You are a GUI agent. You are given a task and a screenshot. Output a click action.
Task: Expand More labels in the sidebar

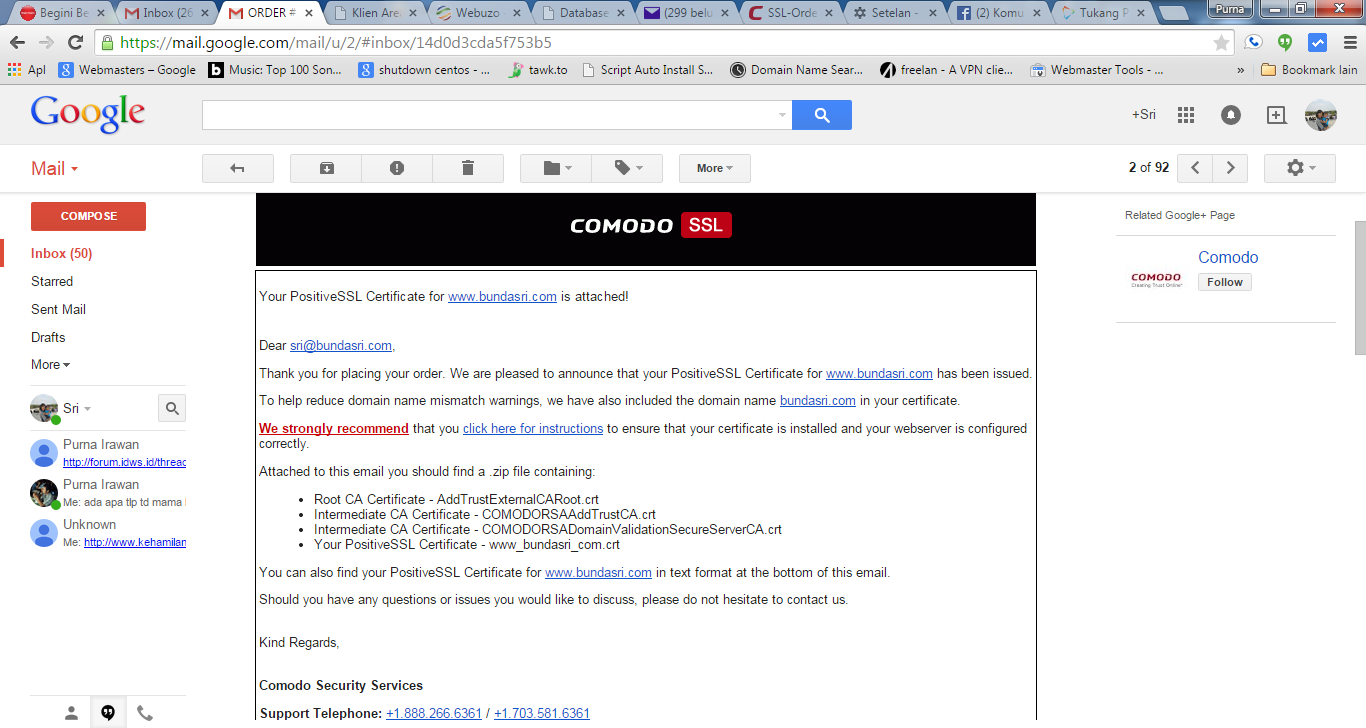tap(50, 364)
